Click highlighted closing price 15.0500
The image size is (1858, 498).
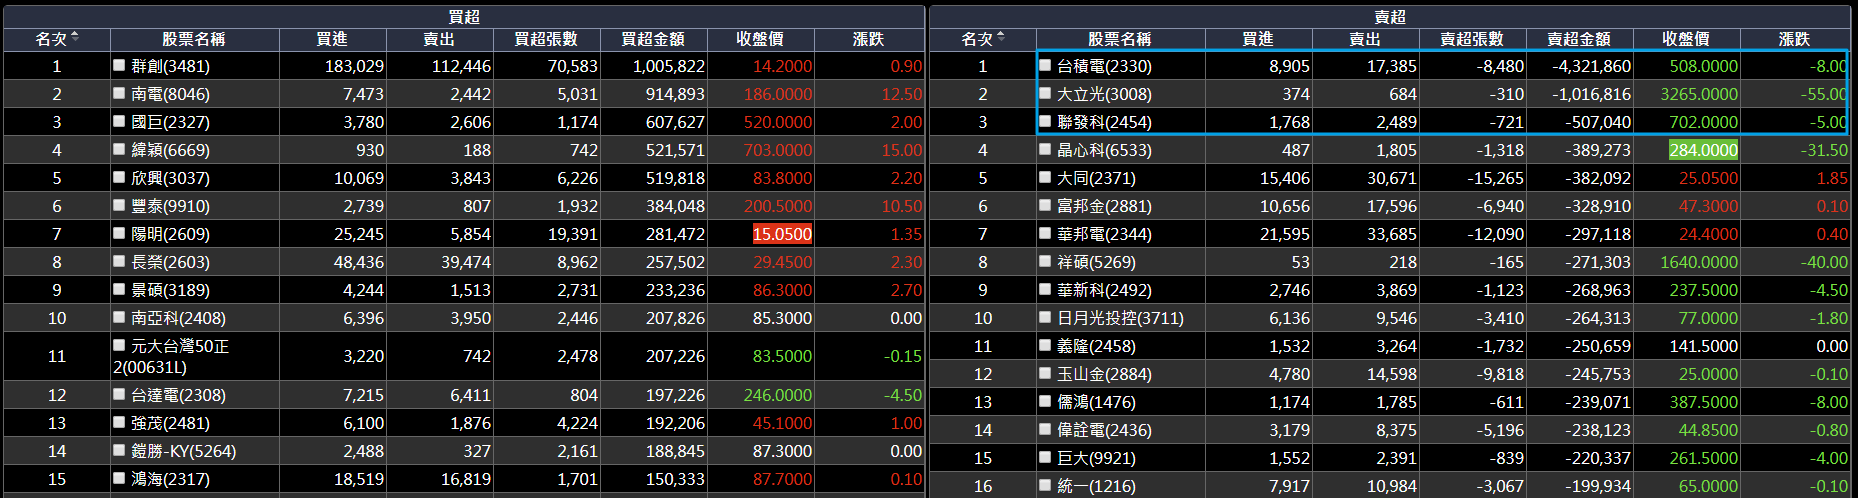click(x=782, y=234)
